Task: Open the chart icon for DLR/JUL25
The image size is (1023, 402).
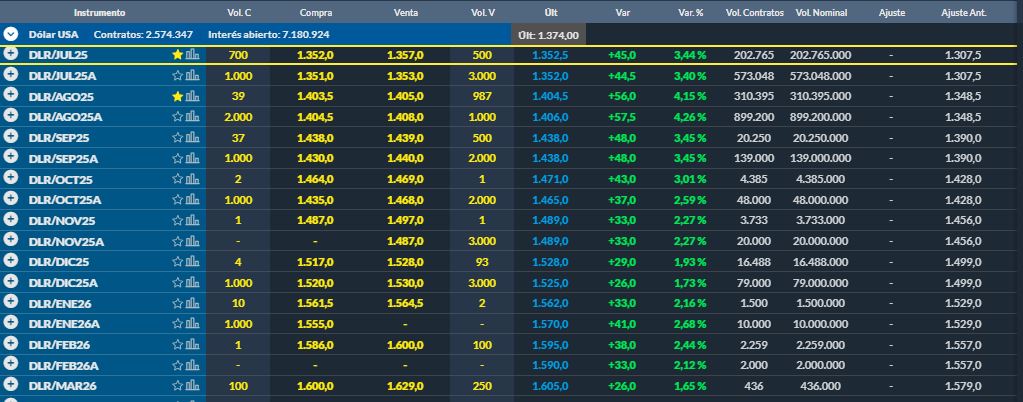Action: (193, 55)
